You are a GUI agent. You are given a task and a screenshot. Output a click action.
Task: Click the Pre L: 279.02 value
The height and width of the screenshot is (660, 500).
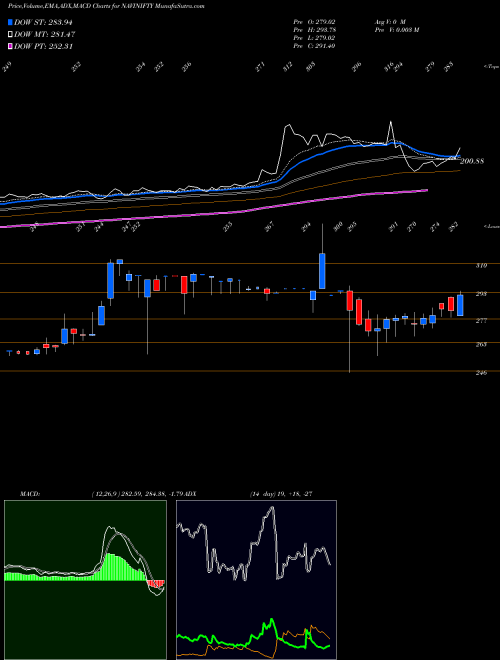[314, 37]
